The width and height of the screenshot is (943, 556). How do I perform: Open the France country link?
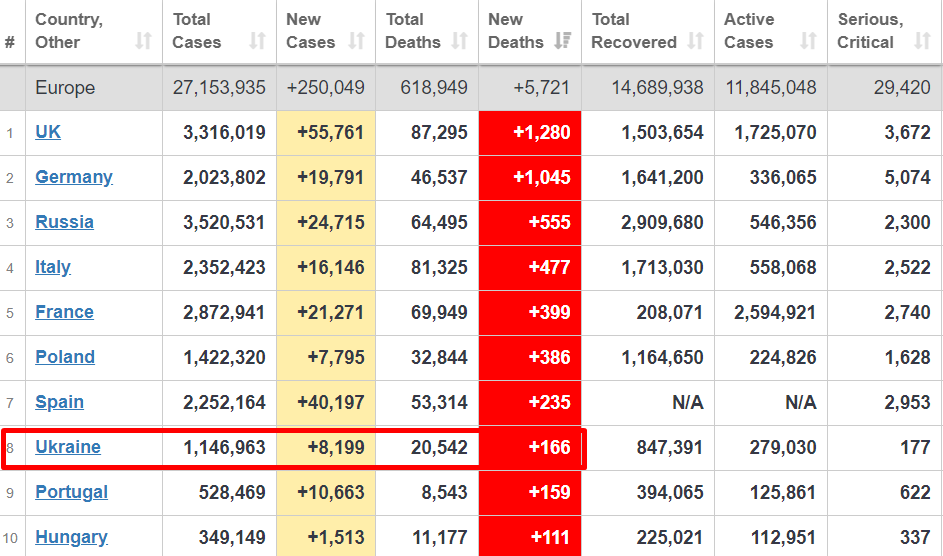coord(64,312)
